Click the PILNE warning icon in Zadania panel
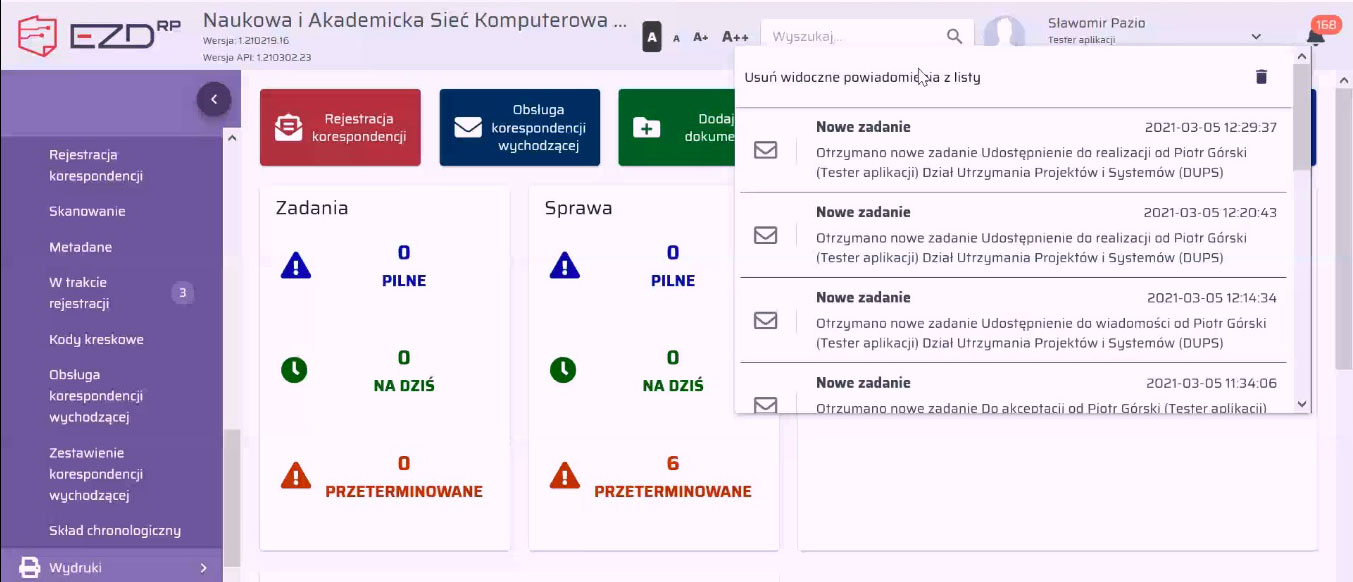 click(x=294, y=265)
